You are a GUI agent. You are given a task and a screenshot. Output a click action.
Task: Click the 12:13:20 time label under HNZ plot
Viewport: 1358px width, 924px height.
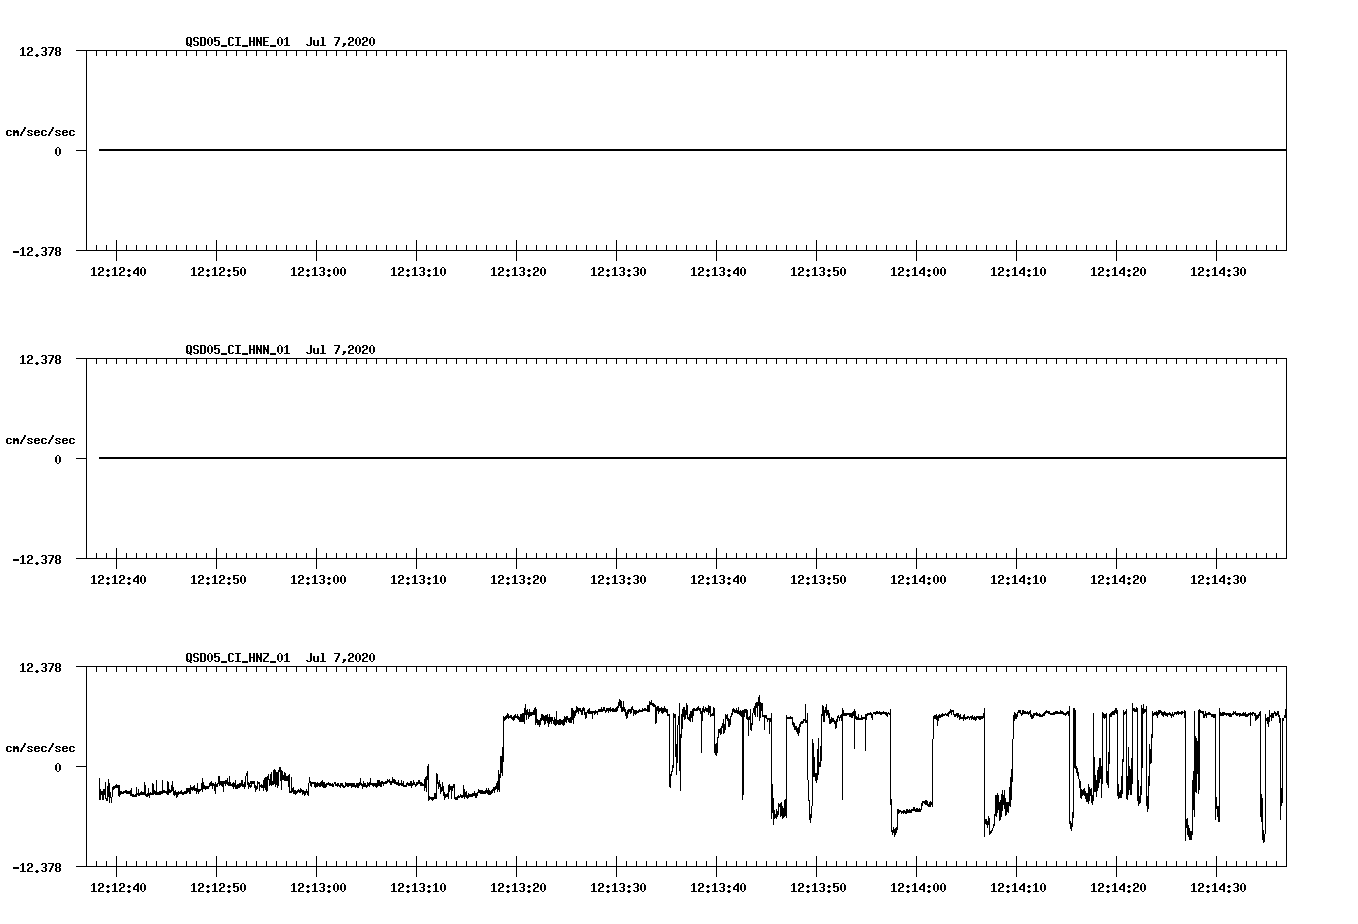[518, 888]
